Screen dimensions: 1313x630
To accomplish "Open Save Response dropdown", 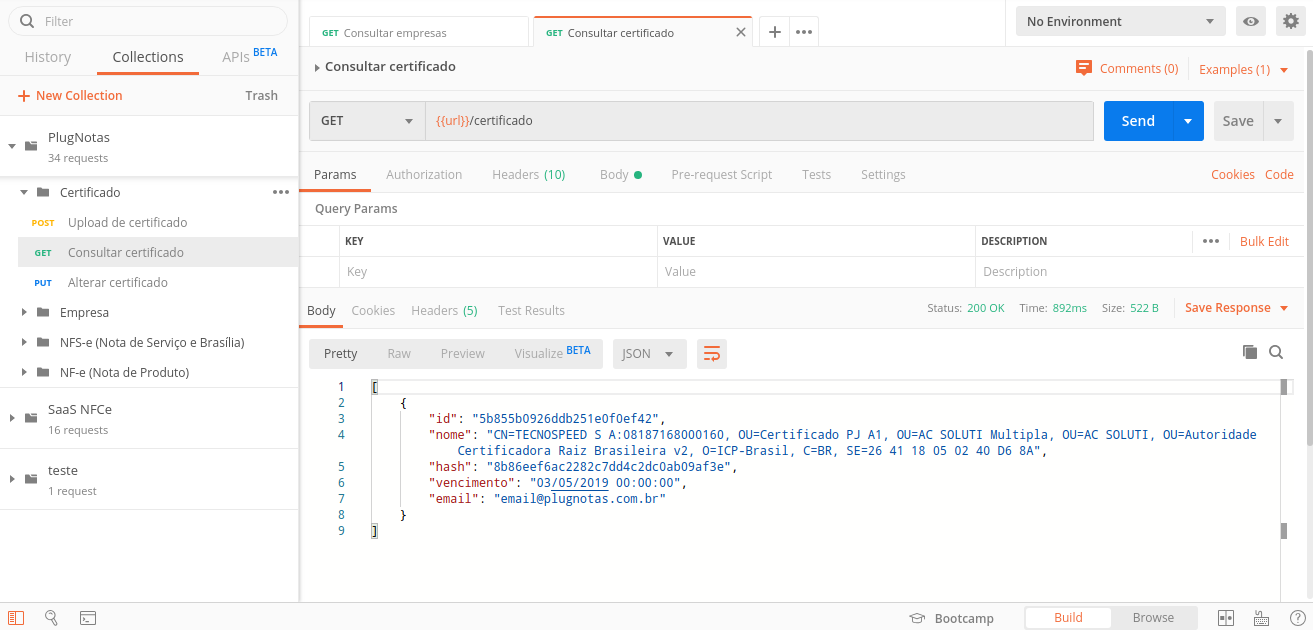I will pos(1237,308).
